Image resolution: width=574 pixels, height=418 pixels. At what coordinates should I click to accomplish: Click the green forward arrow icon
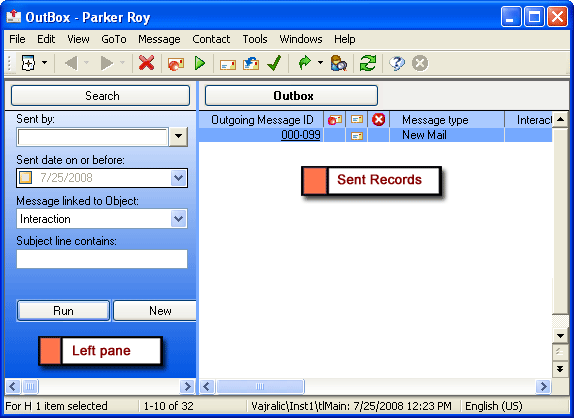305,63
